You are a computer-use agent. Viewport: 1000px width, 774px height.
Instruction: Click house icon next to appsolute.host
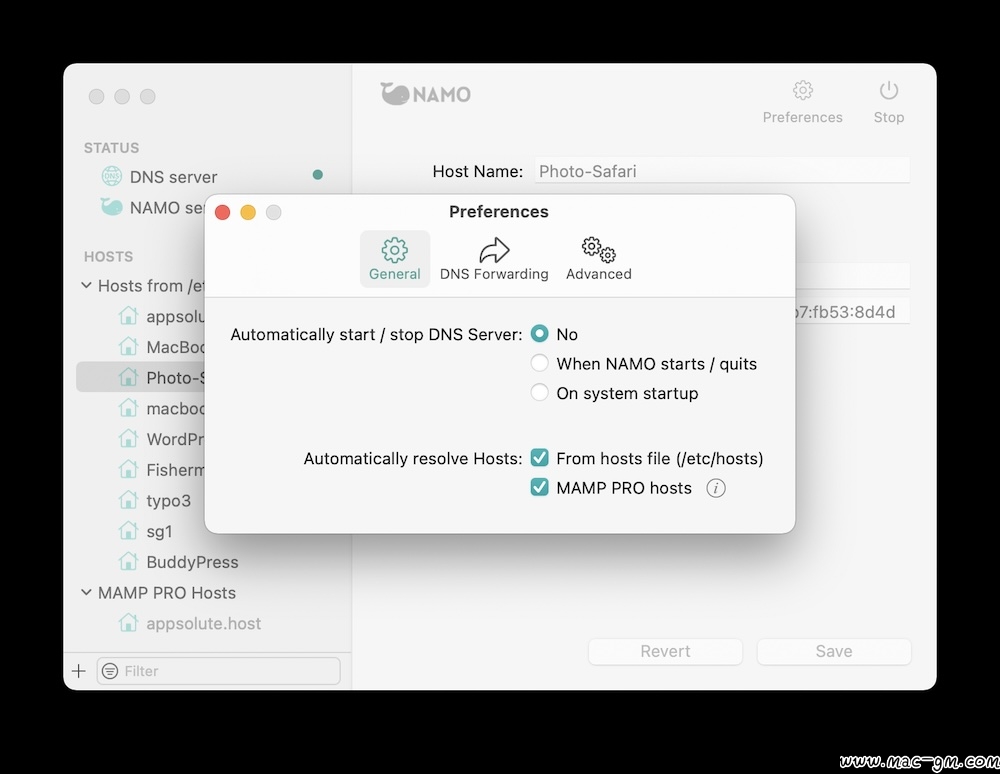click(x=128, y=623)
